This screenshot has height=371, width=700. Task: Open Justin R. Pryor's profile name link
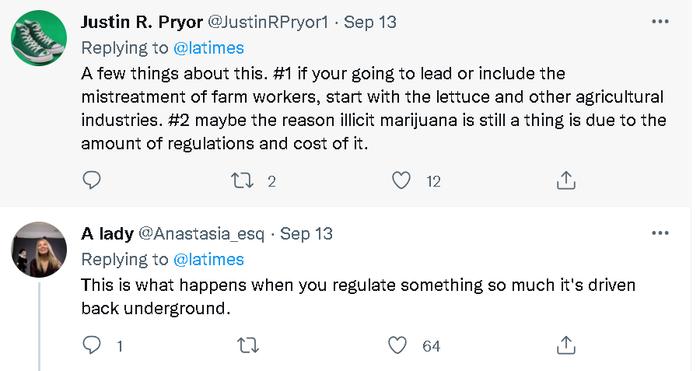point(142,22)
